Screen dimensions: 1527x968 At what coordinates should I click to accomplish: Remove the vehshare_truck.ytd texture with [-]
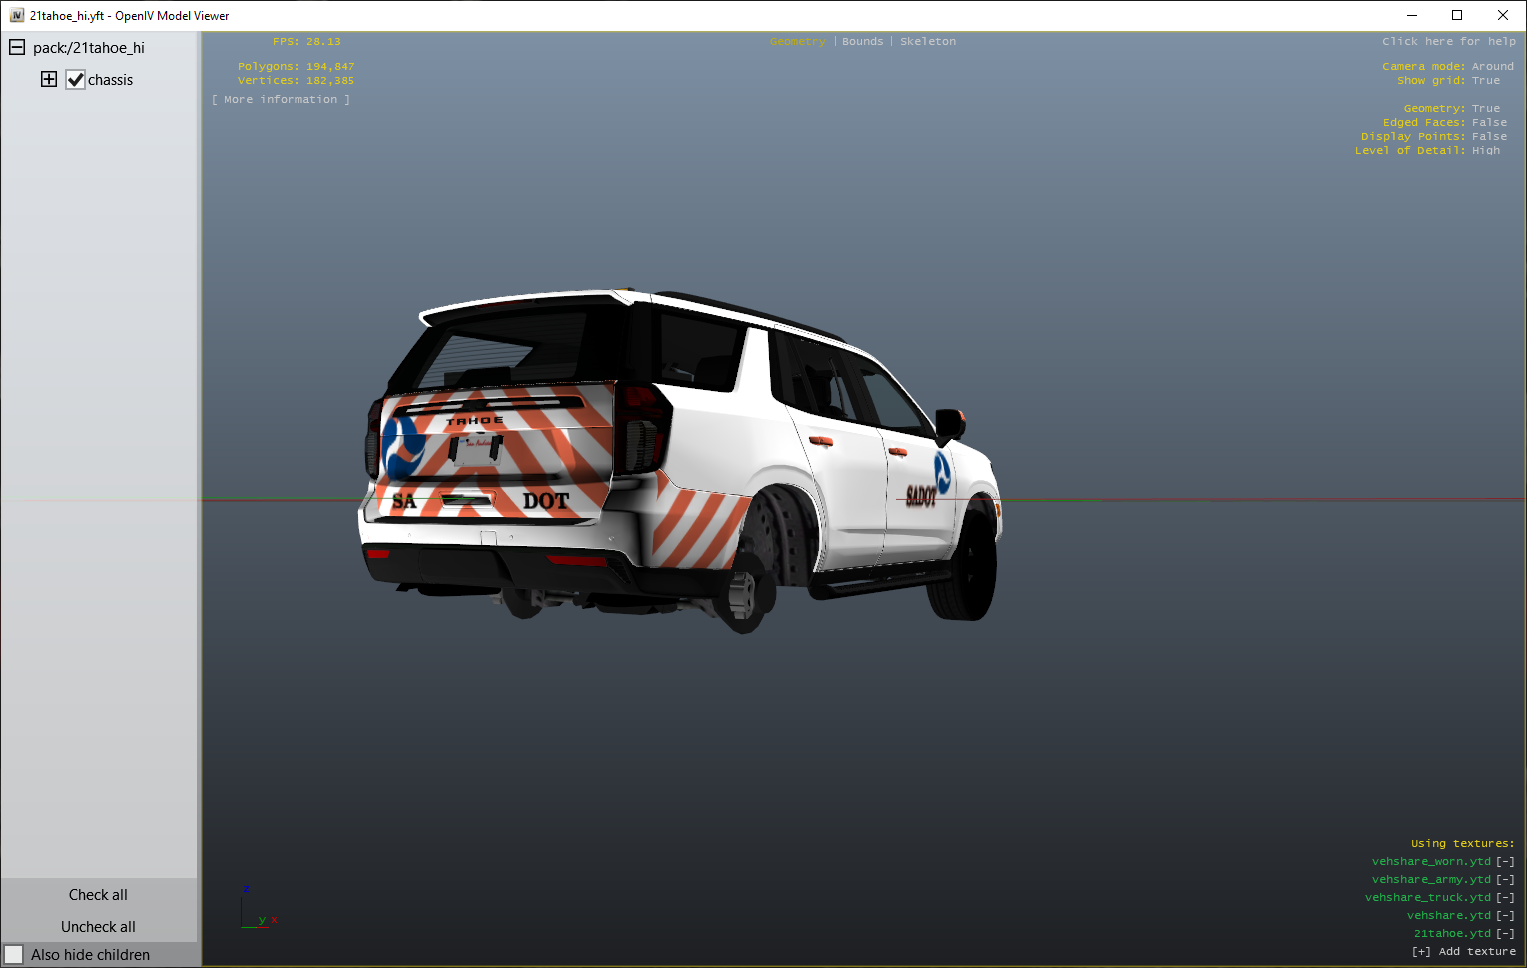pos(1505,898)
